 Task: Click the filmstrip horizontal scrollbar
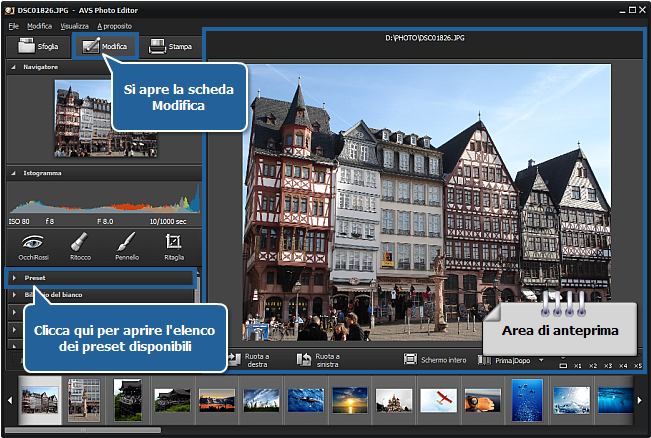click(83, 430)
